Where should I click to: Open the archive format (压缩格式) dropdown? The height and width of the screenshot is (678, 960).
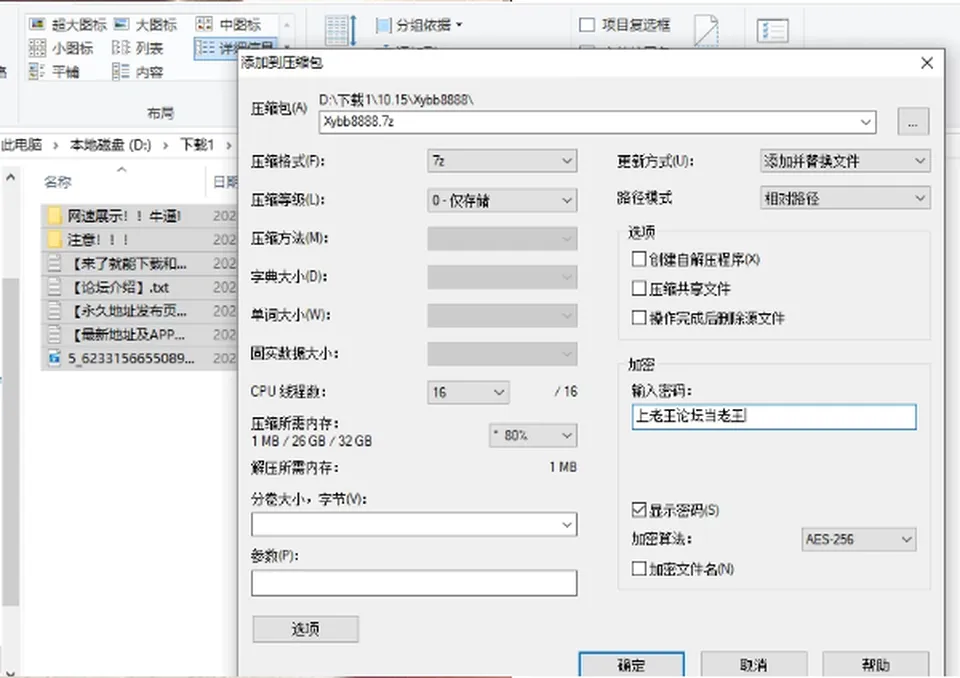click(x=502, y=161)
